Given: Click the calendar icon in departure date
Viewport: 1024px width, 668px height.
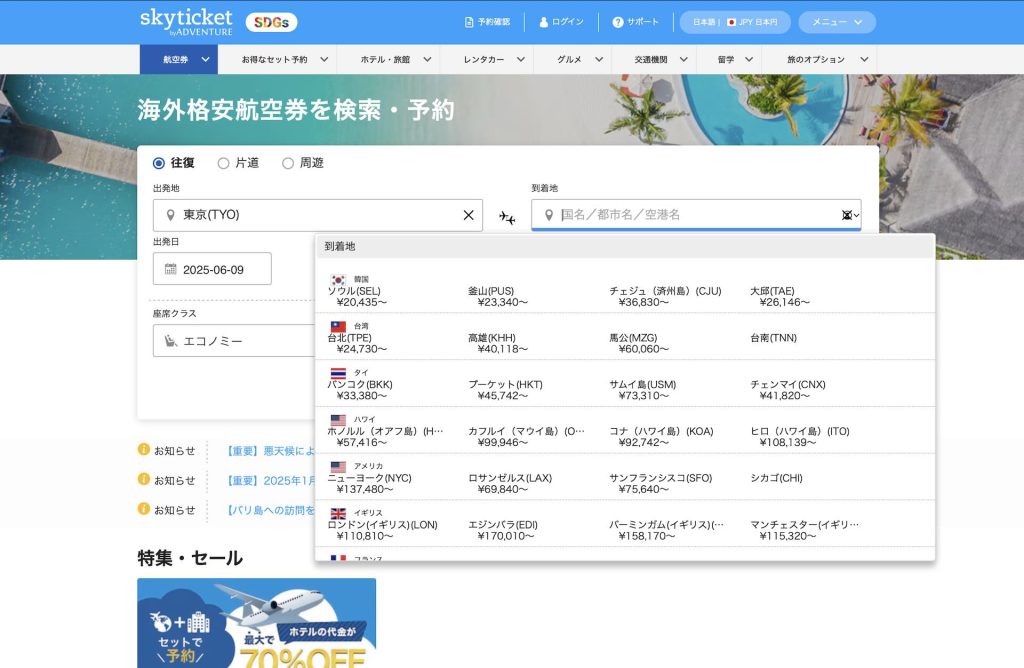Looking at the screenshot, I should (x=170, y=269).
